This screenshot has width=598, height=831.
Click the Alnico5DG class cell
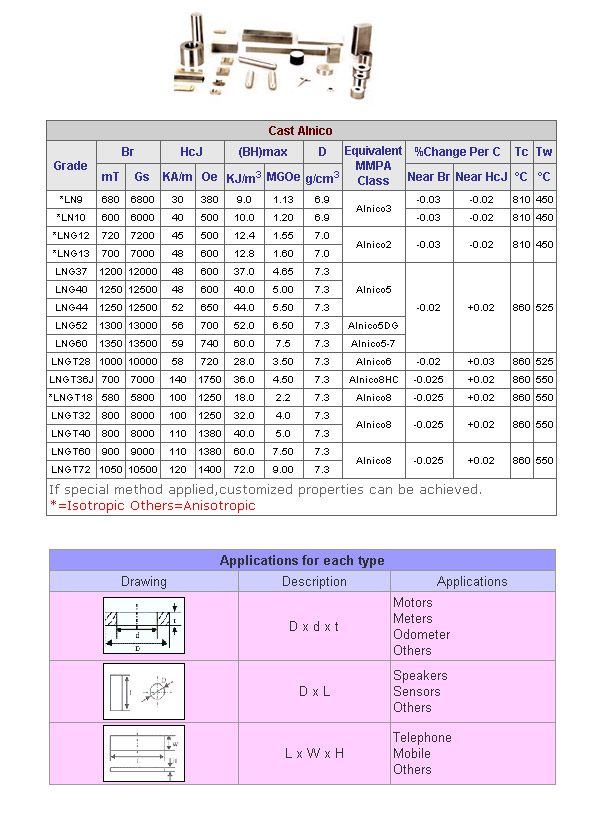tap(373, 325)
